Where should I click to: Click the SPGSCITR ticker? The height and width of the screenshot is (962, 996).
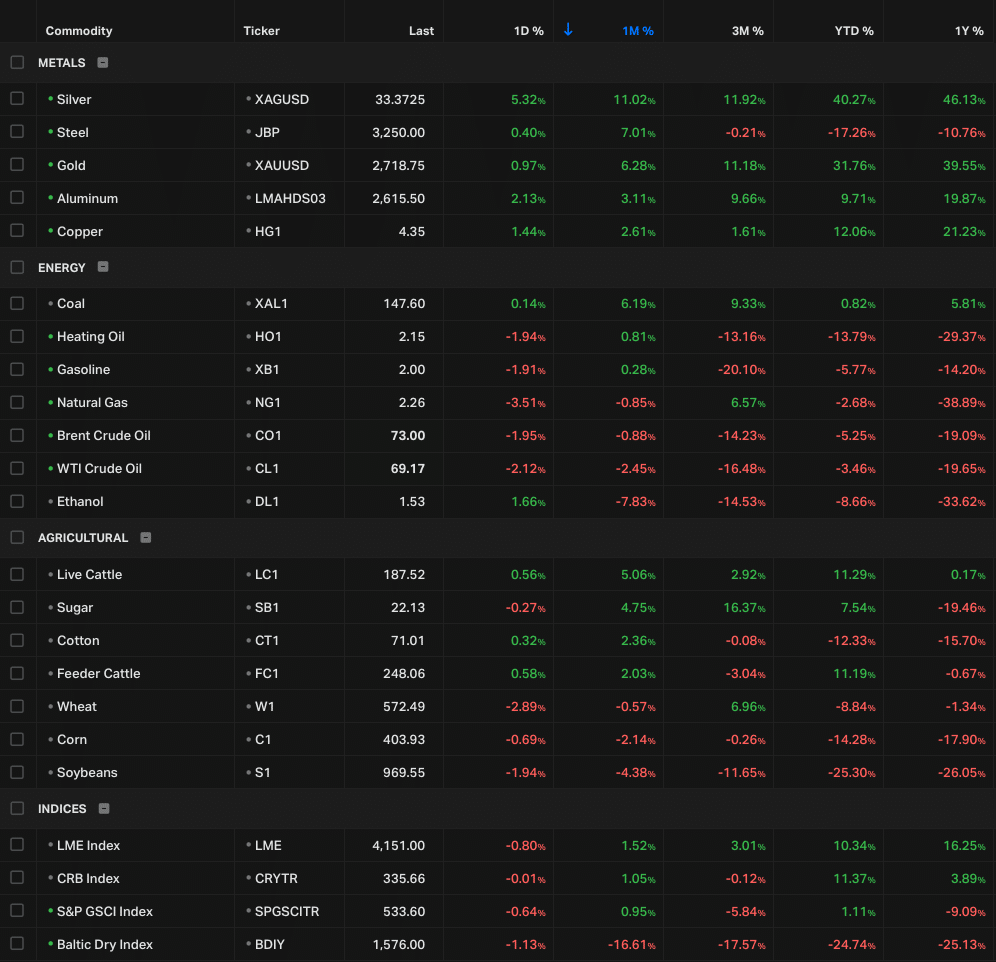(x=286, y=911)
